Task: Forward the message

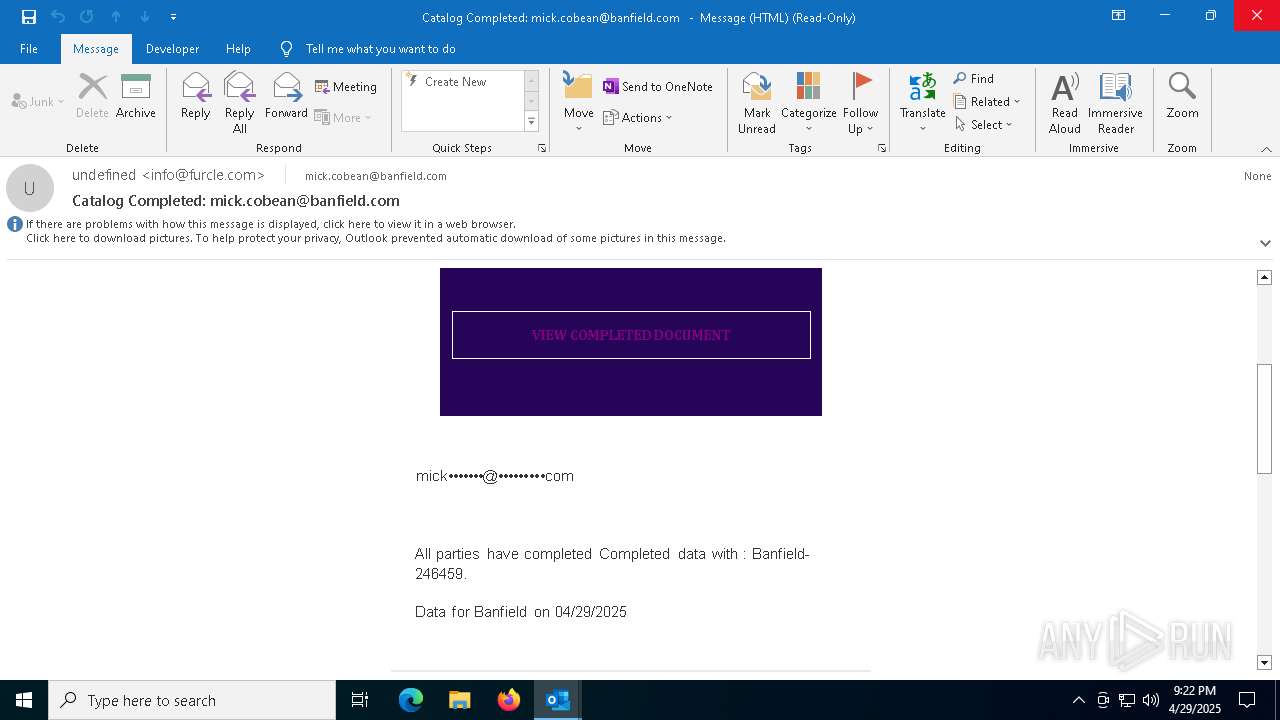Action: point(286,96)
